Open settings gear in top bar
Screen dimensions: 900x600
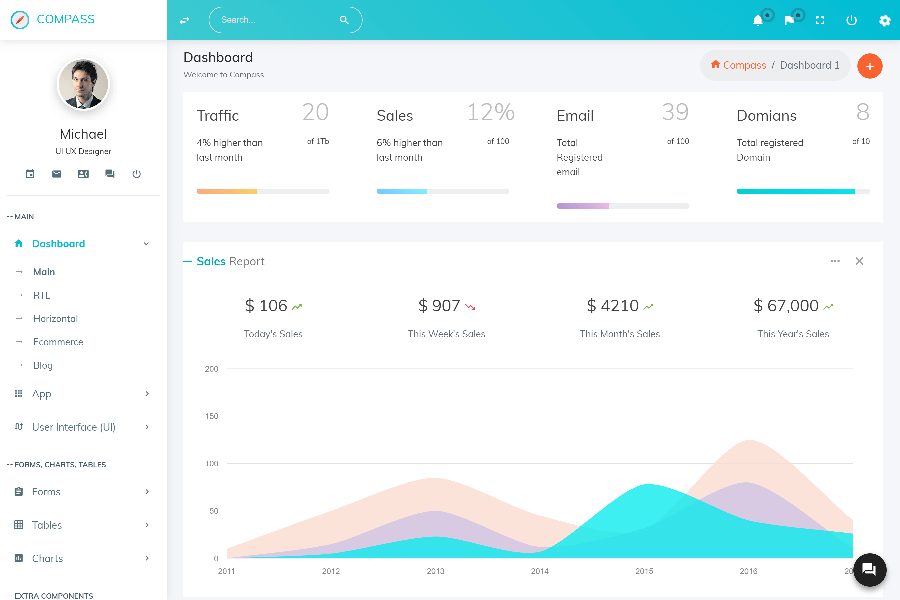[884, 20]
